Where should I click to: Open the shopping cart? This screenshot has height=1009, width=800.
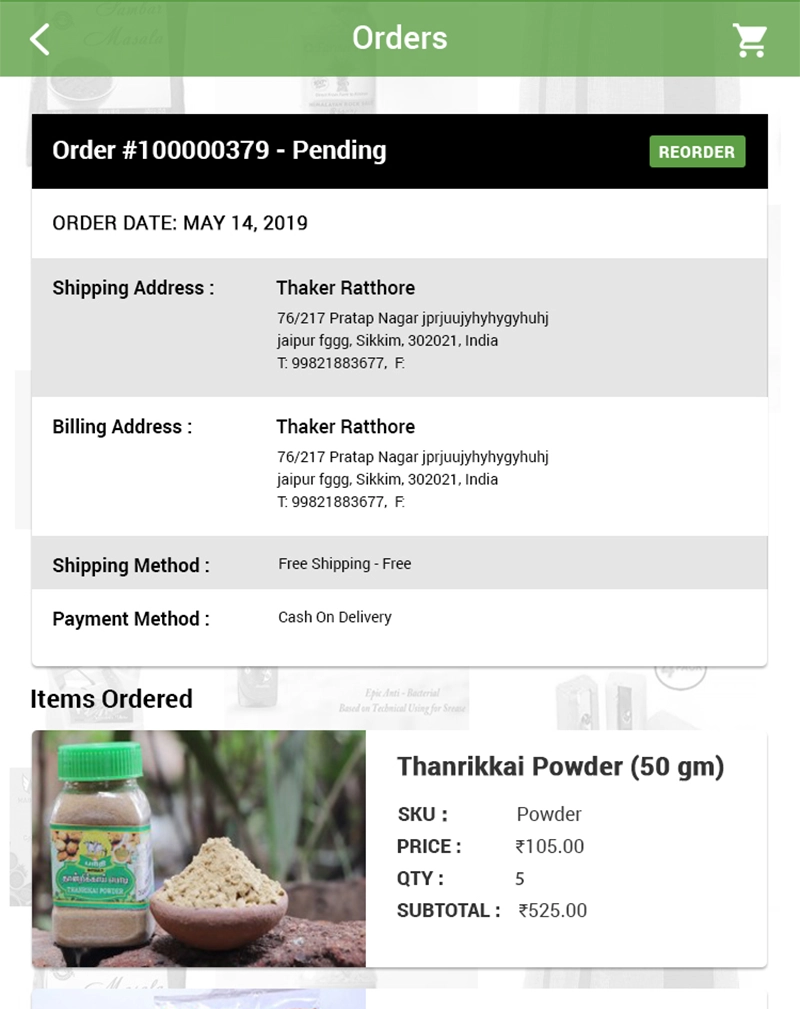coord(749,39)
